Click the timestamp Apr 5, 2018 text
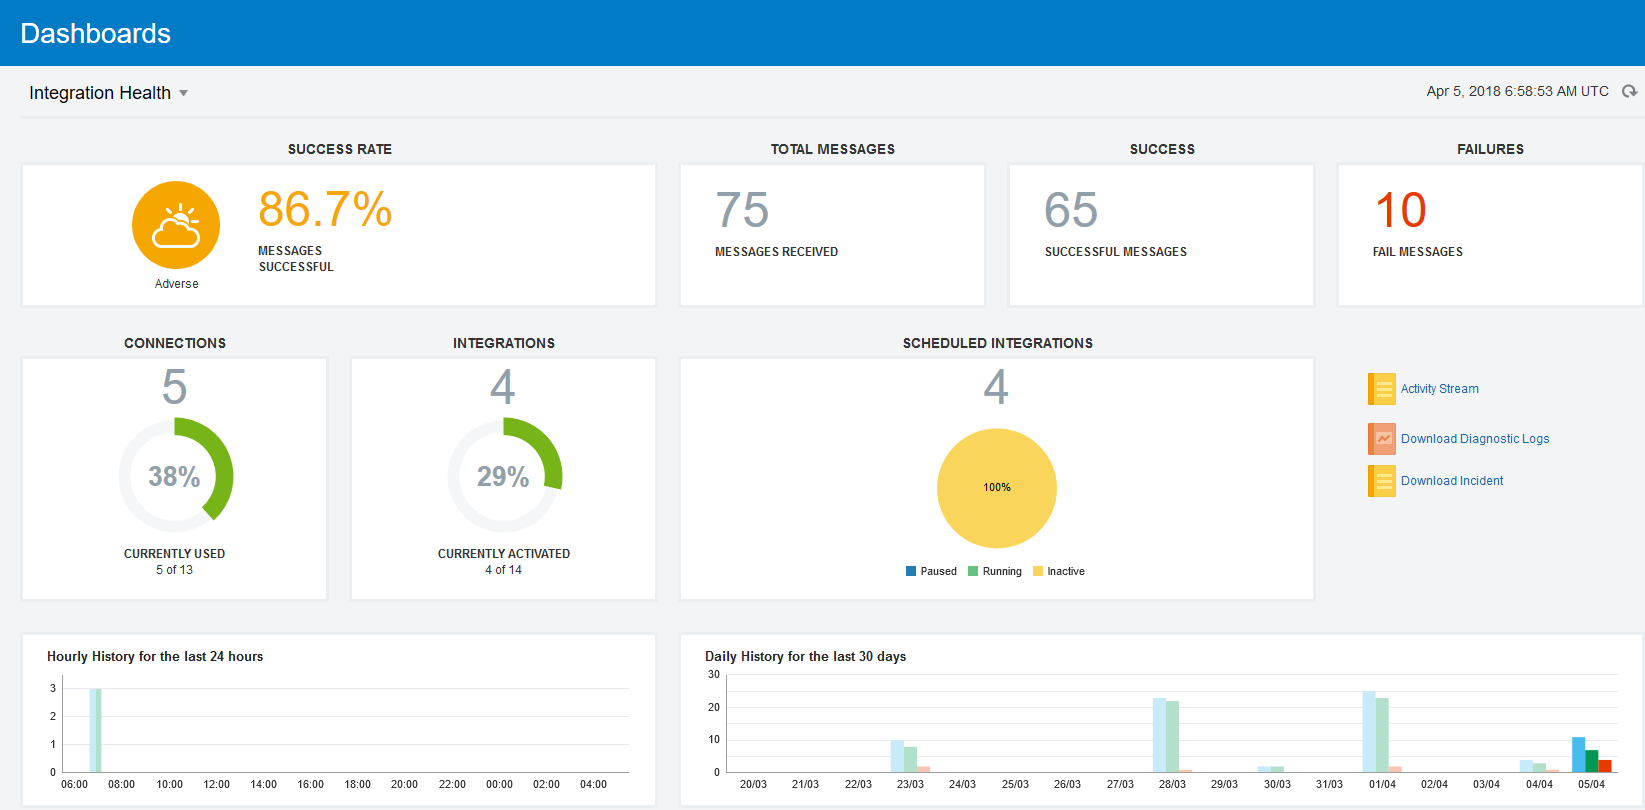The image size is (1645, 810). pos(1517,91)
